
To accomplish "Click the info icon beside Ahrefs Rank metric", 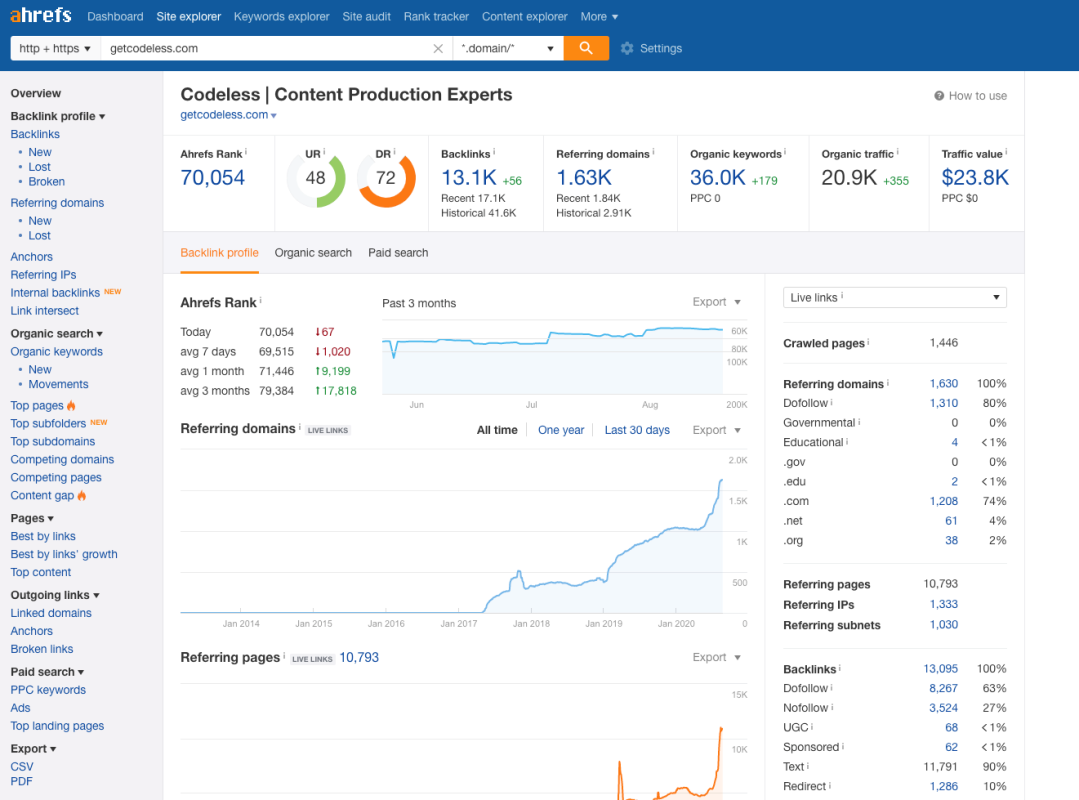I will tap(246, 153).
